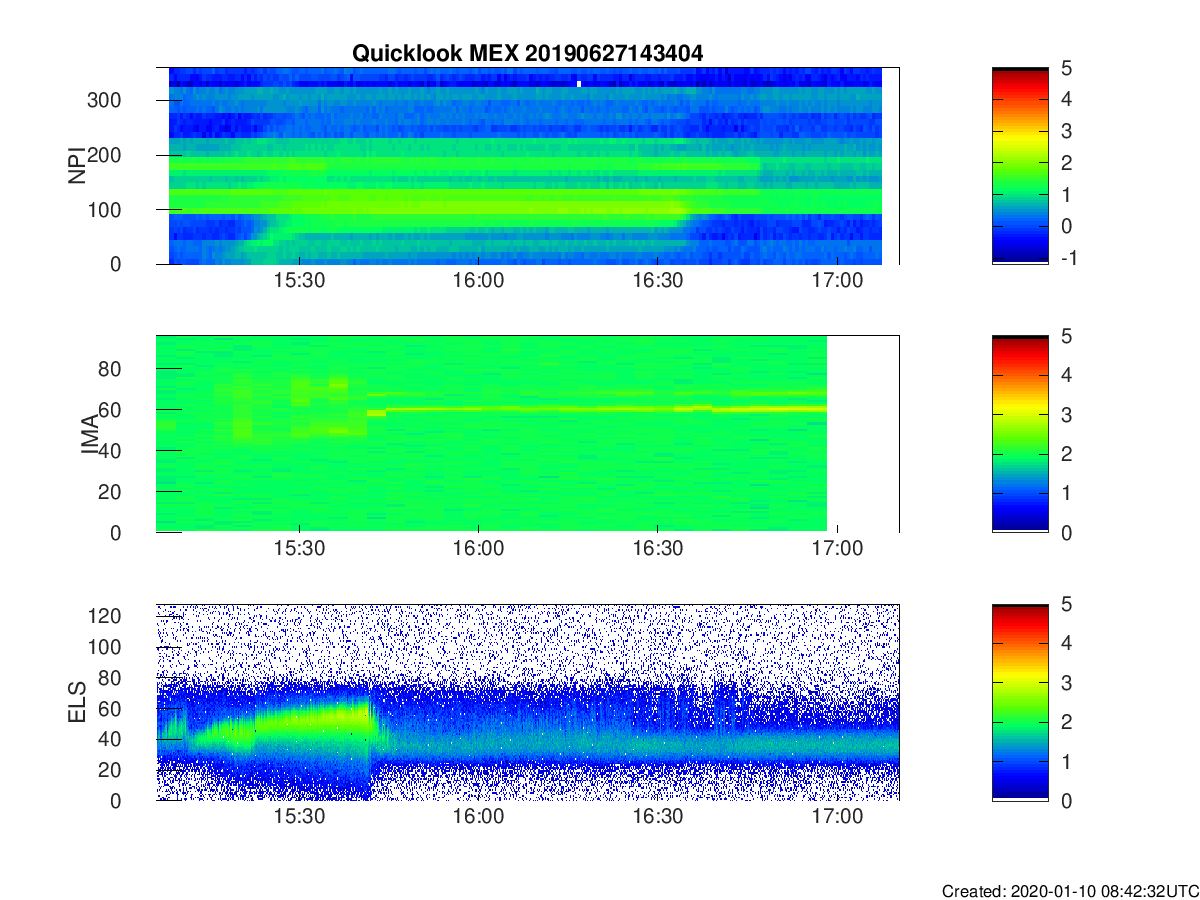Image resolution: width=1200 pixels, height=900 pixels.
Task: Click the NPI panel color bar
Action: (x=1020, y=165)
